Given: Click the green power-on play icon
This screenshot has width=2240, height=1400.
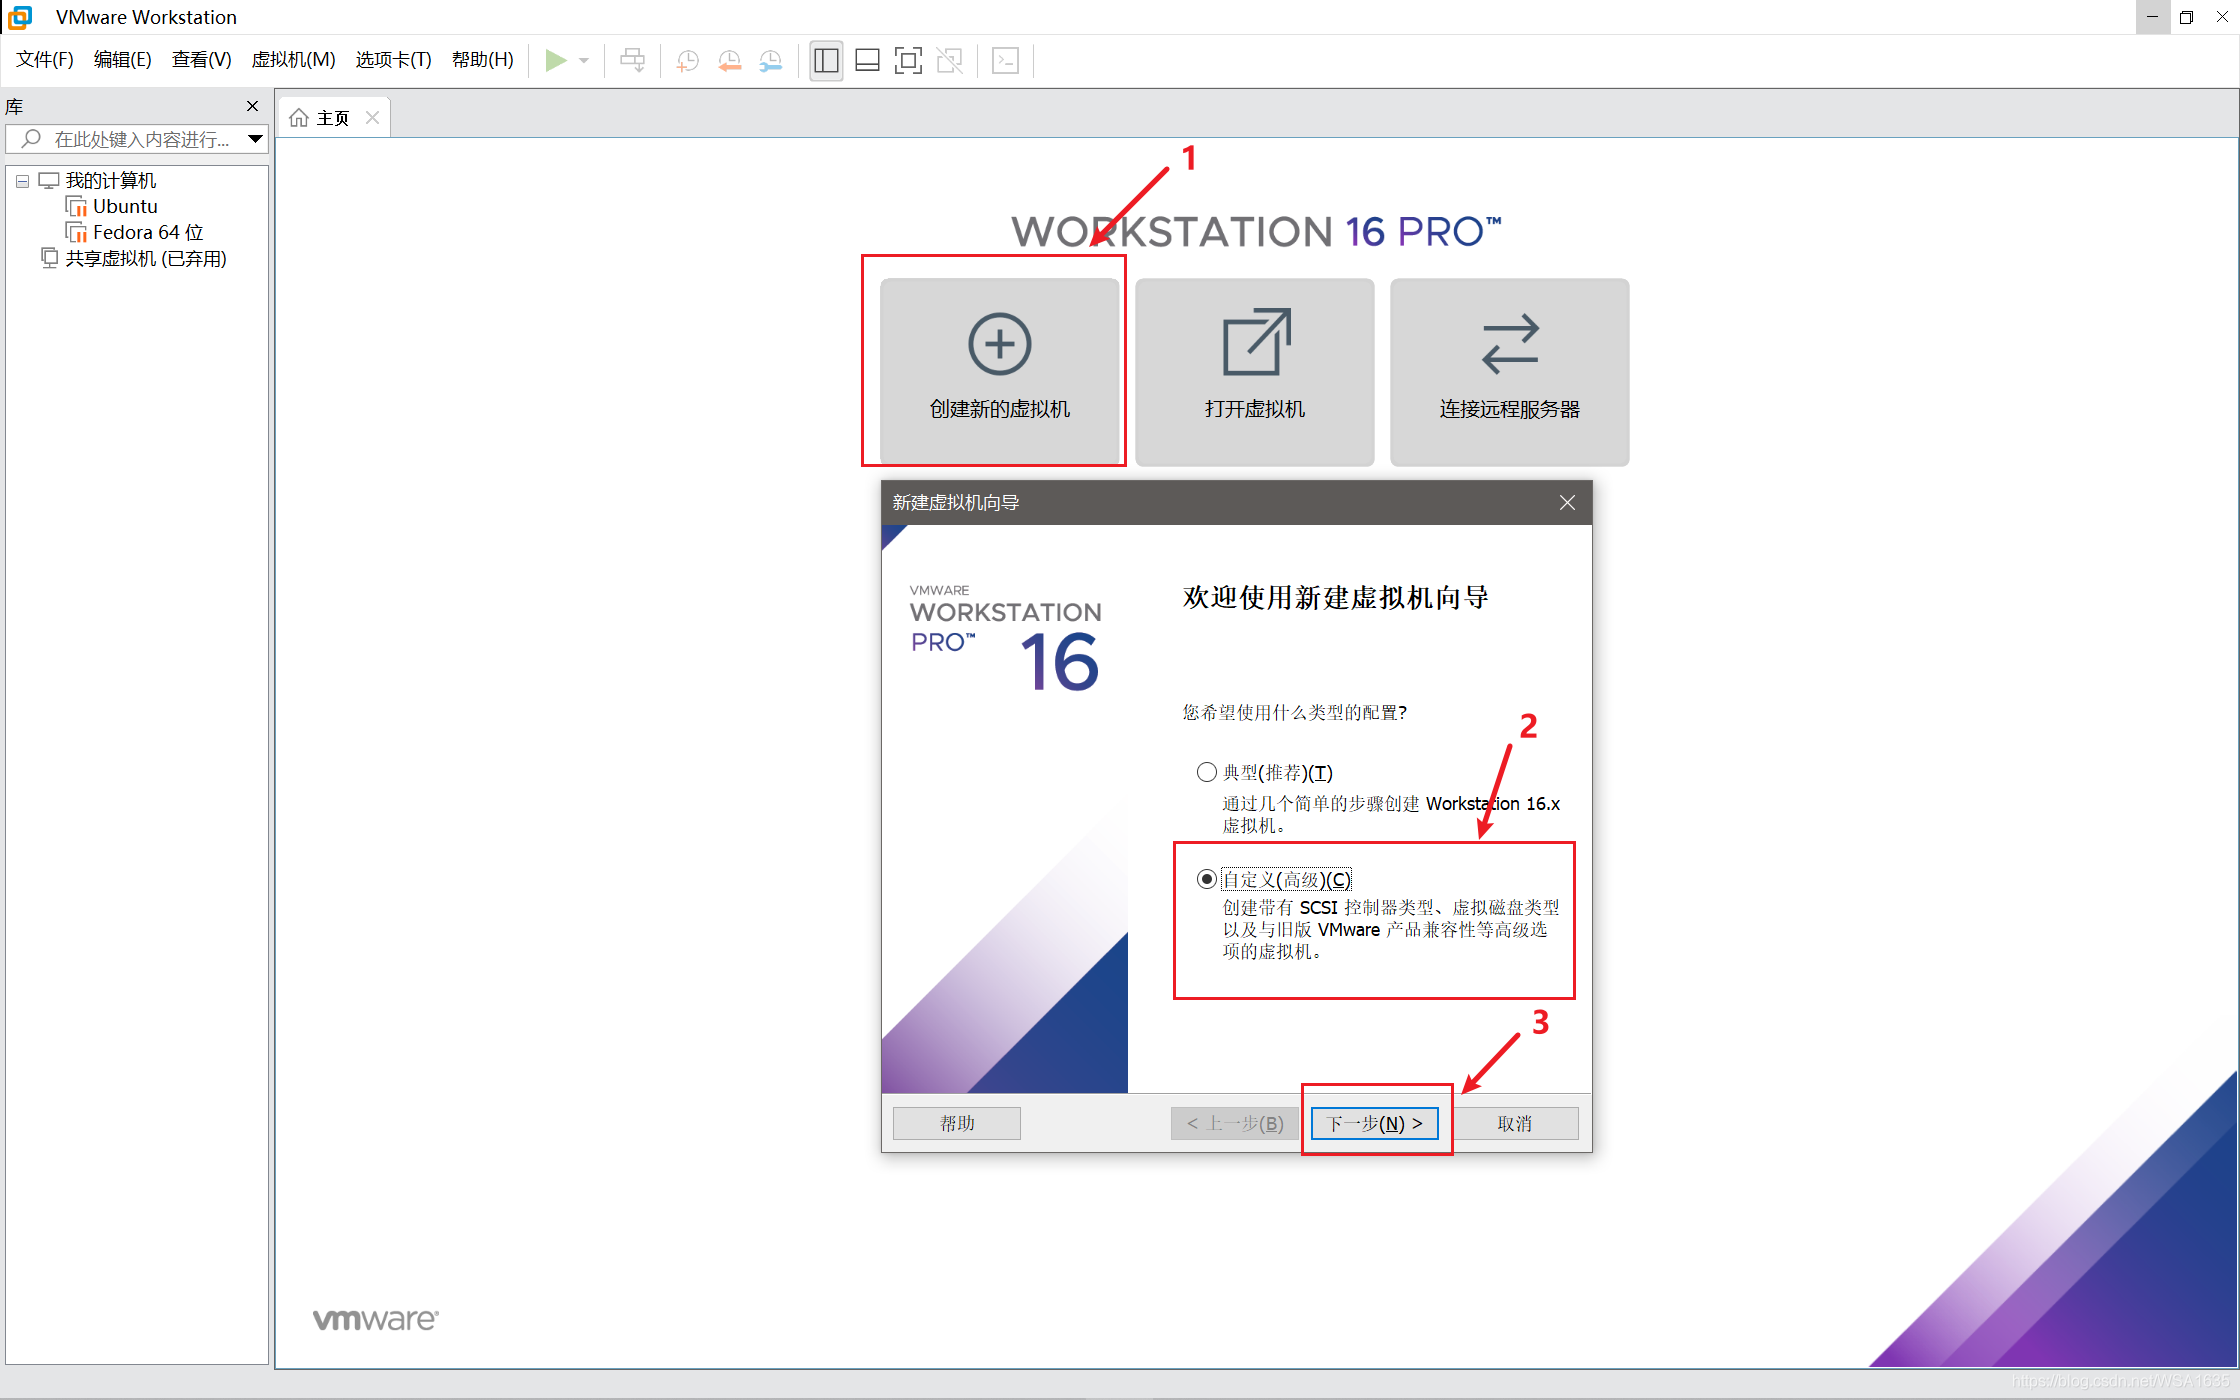Looking at the screenshot, I should [x=556, y=60].
